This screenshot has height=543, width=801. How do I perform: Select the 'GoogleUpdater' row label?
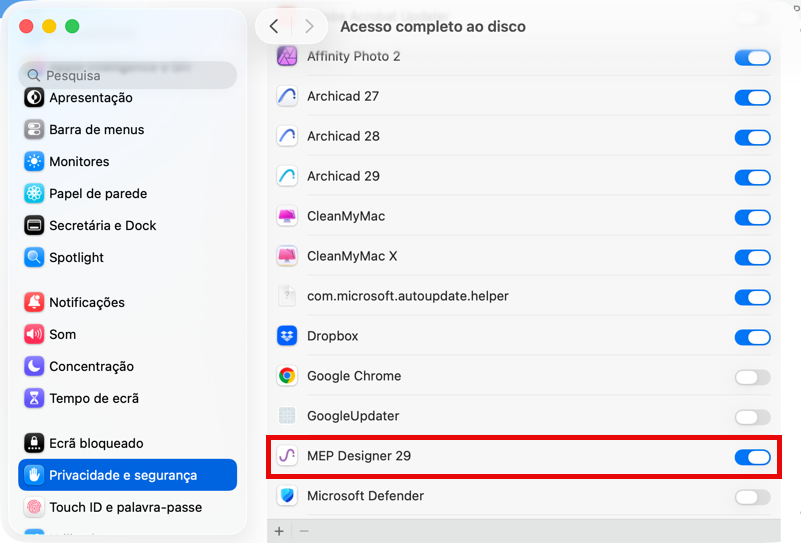[353, 416]
